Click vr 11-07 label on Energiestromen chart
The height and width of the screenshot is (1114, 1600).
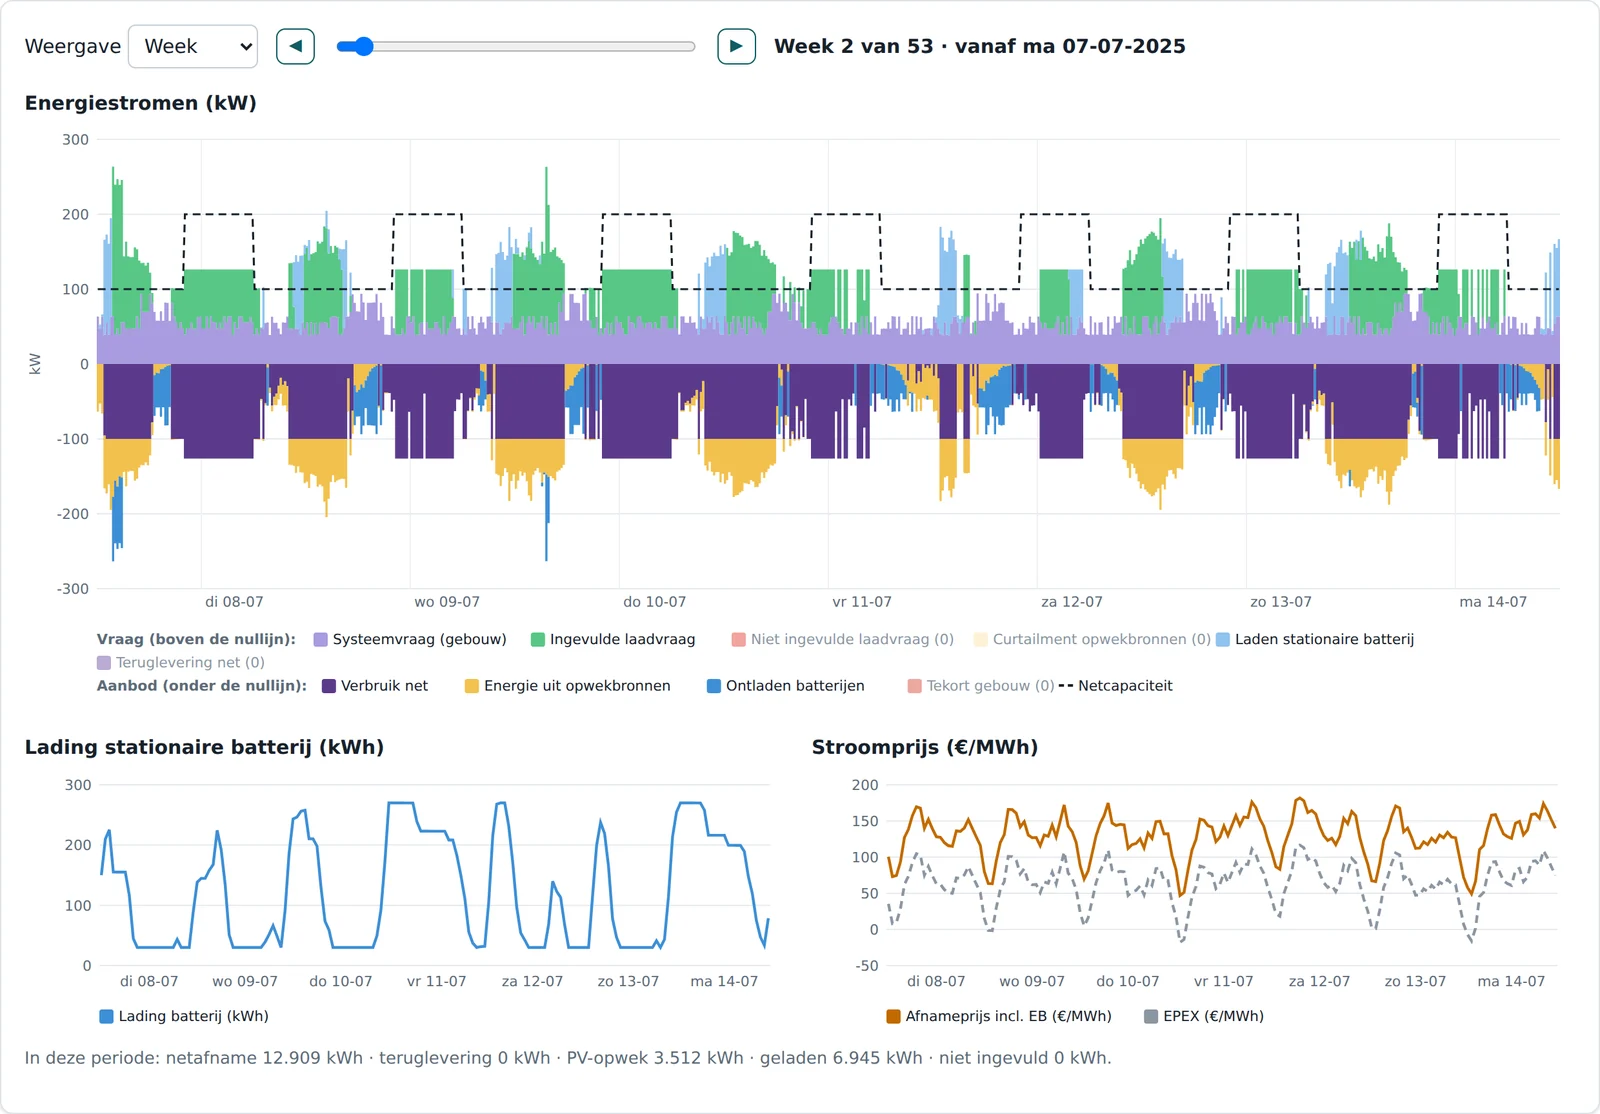pyautogui.click(x=862, y=602)
